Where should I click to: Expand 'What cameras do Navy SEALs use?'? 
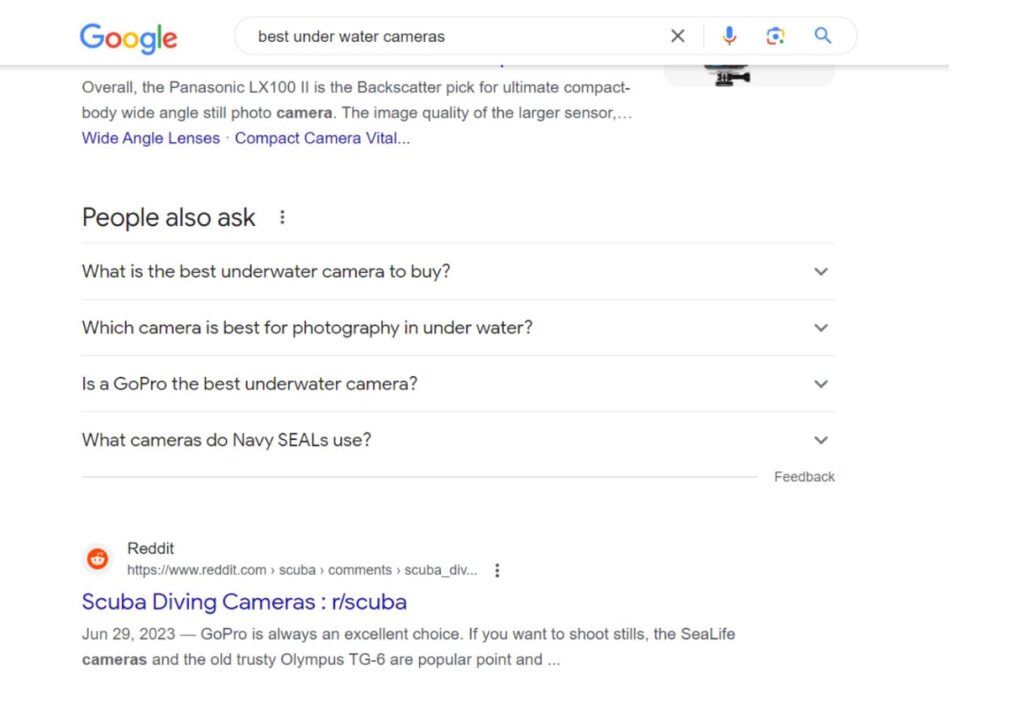(x=458, y=440)
